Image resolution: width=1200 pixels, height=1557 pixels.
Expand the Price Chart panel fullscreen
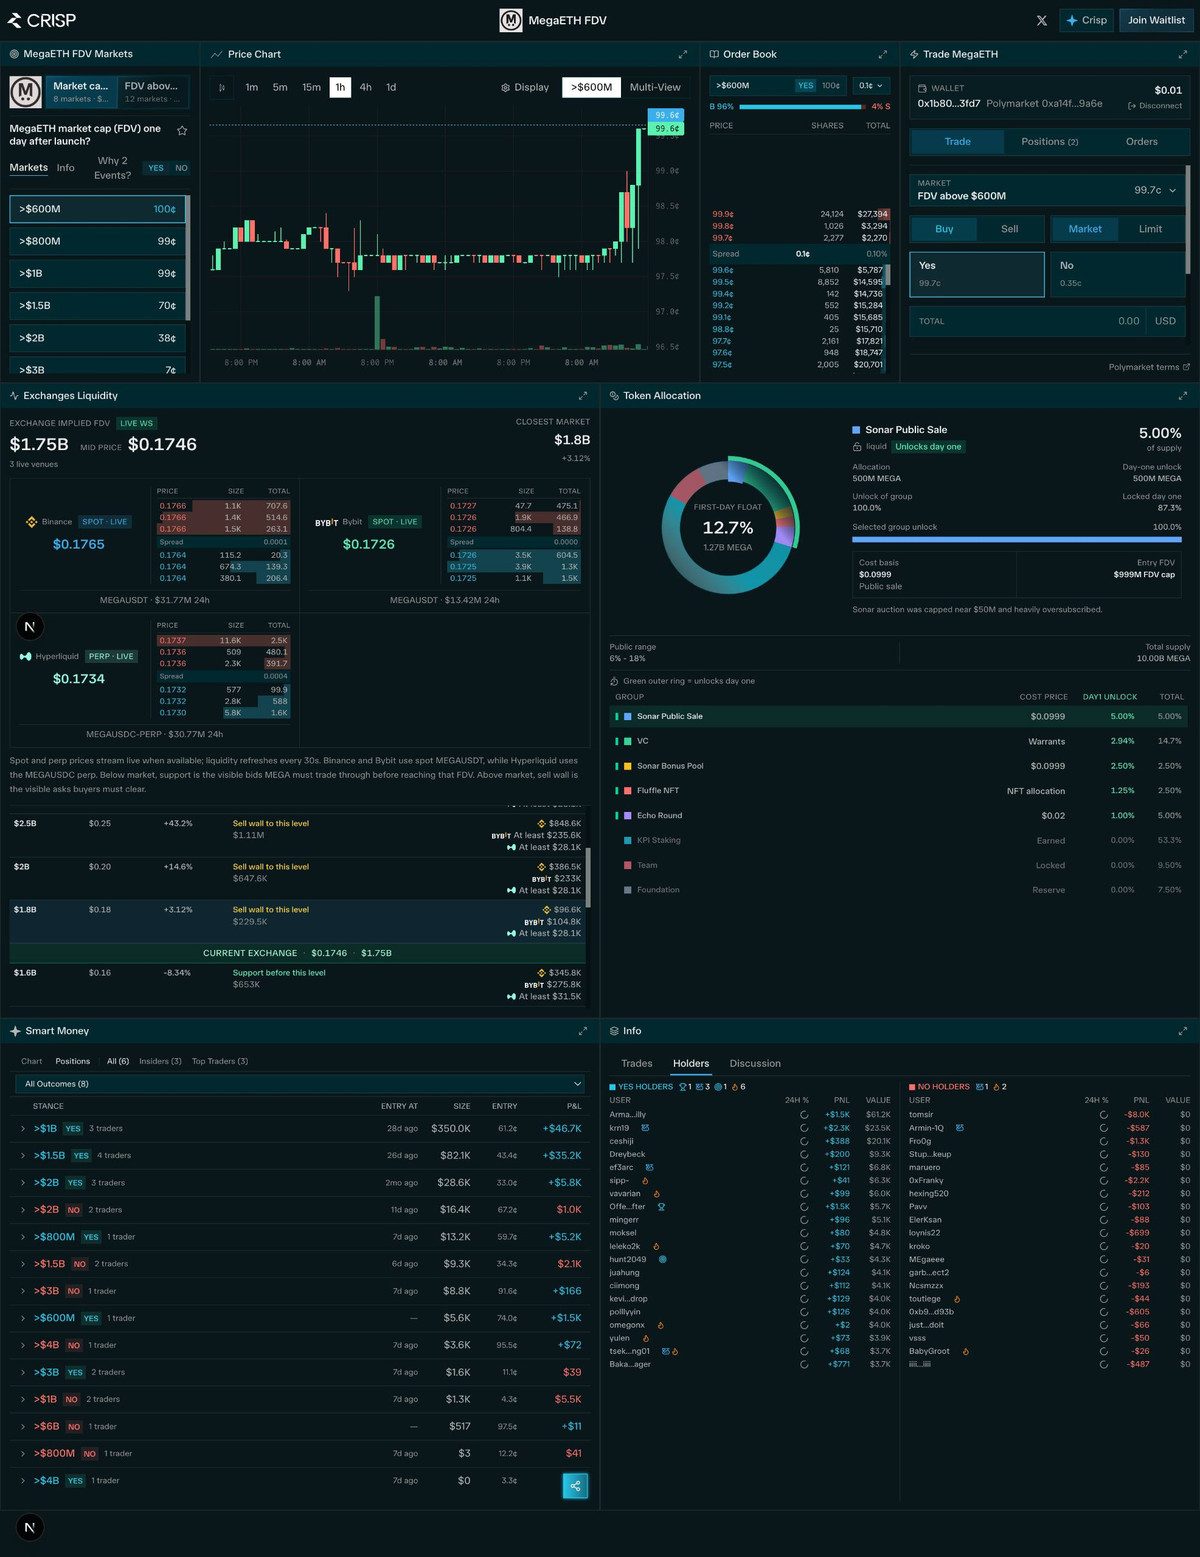pyautogui.click(x=683, y=54)
